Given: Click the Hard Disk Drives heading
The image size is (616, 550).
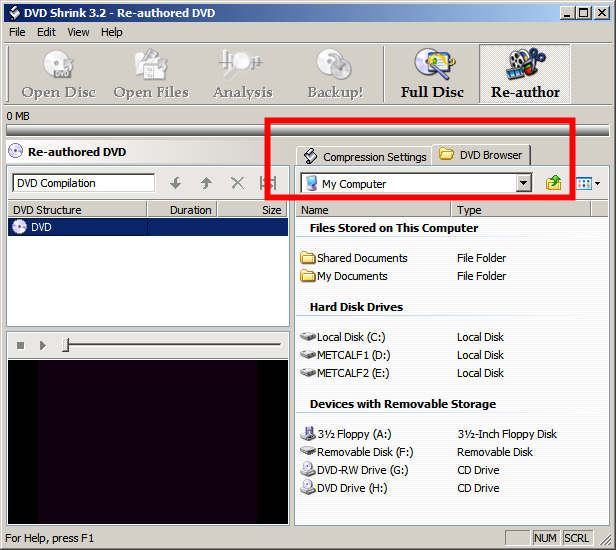Looking at the screenshot, I should coord(356,307).
